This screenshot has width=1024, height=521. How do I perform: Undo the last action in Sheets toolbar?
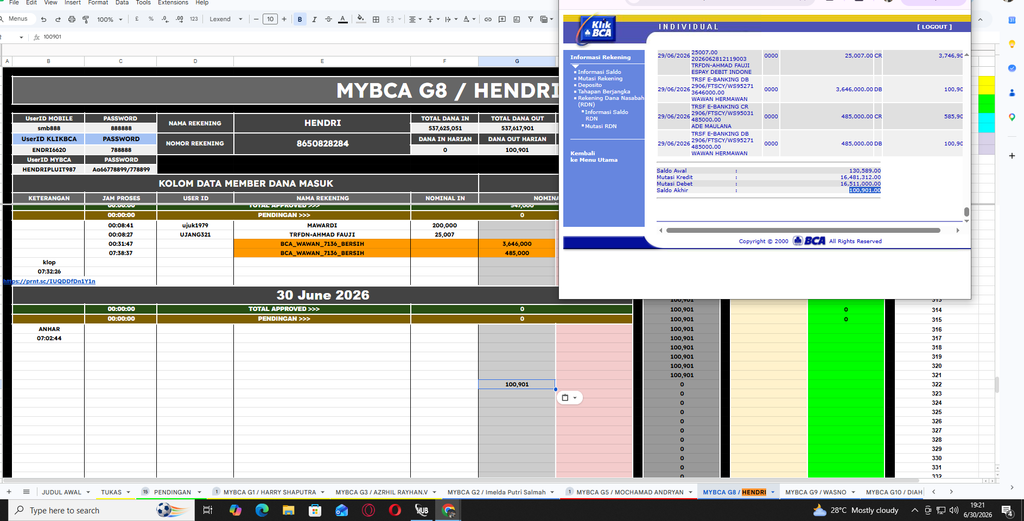(x=44, y=20)
